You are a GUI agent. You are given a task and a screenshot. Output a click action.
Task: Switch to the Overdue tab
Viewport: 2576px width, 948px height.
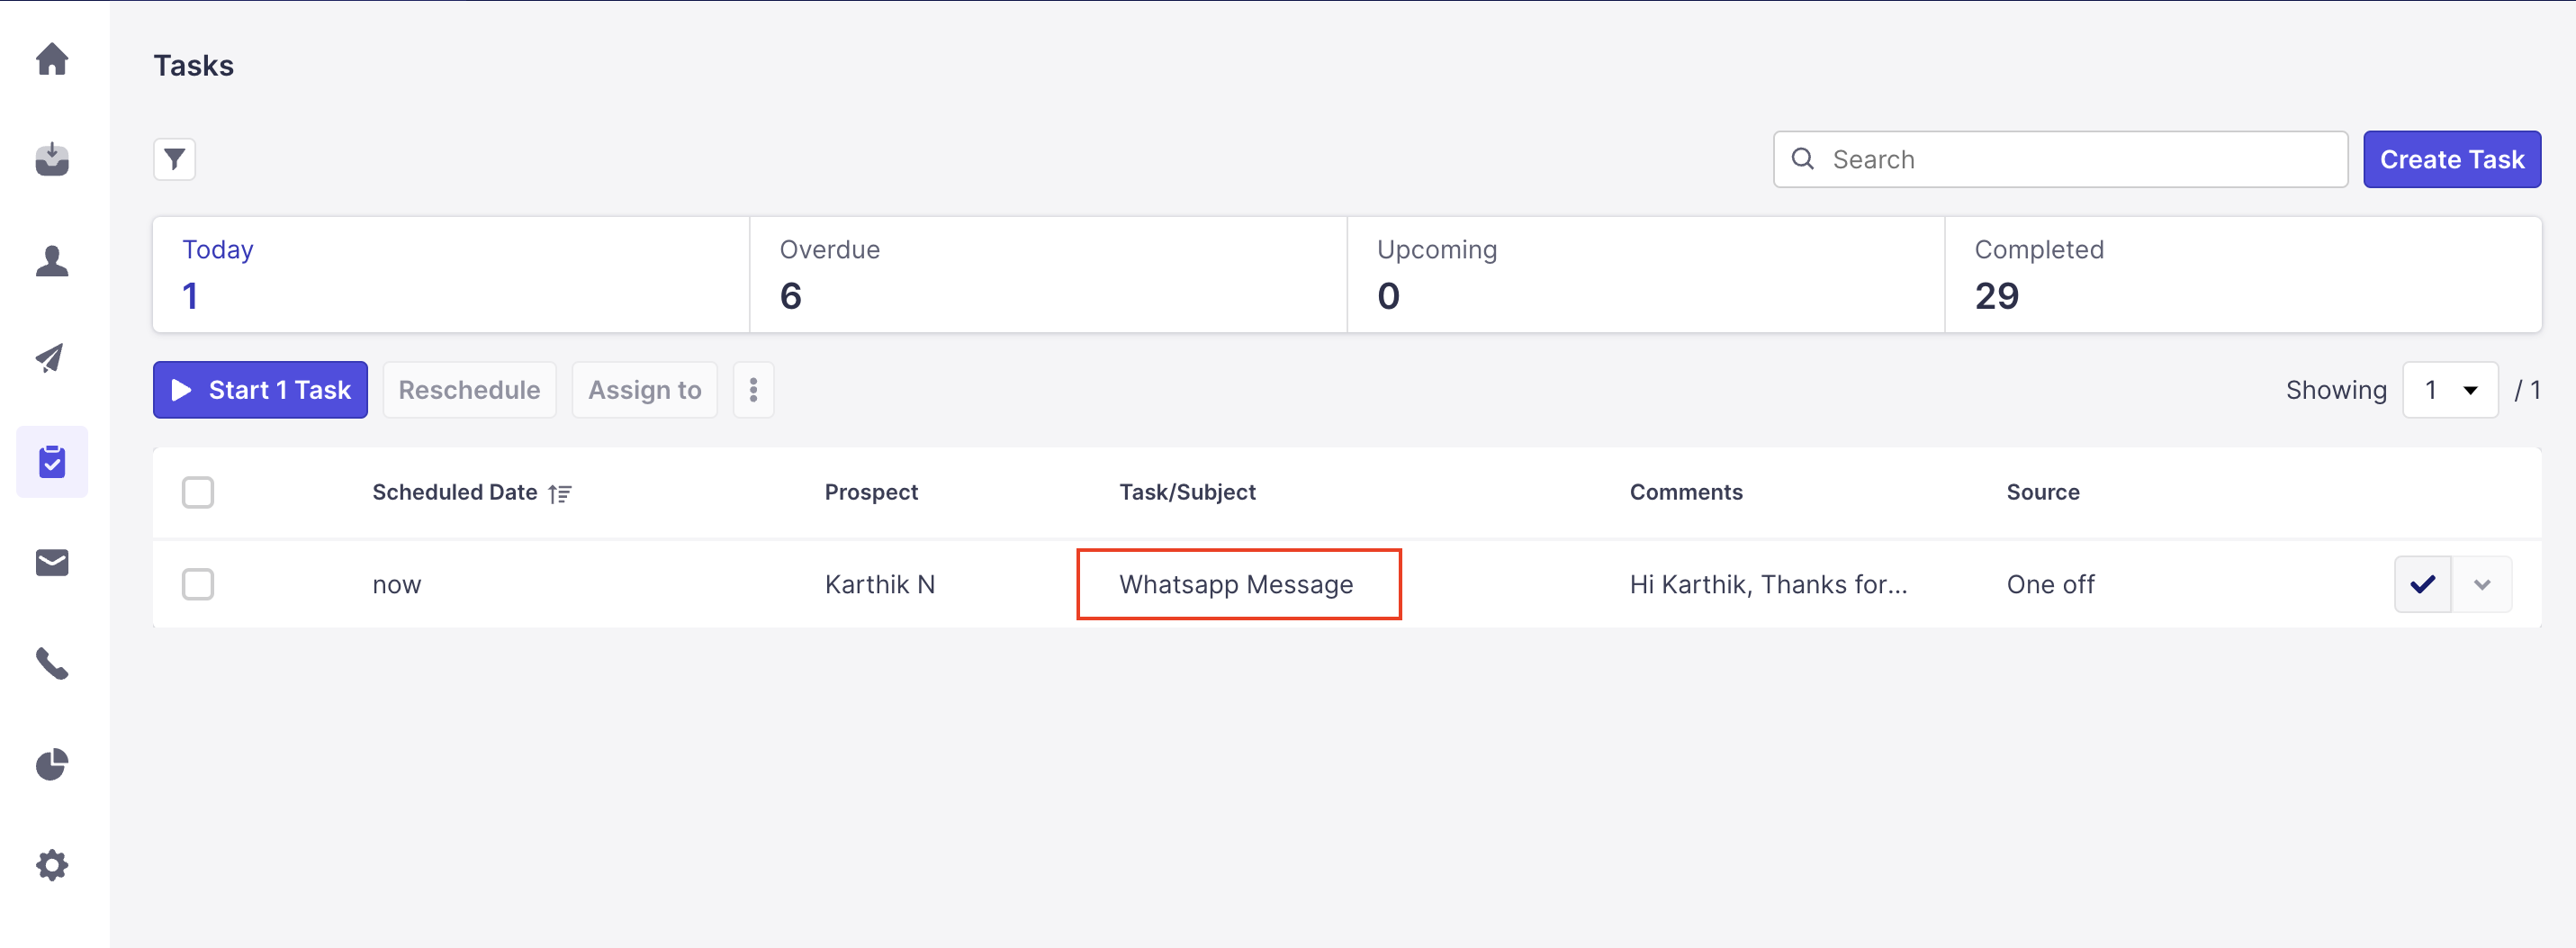(1047, 274)
